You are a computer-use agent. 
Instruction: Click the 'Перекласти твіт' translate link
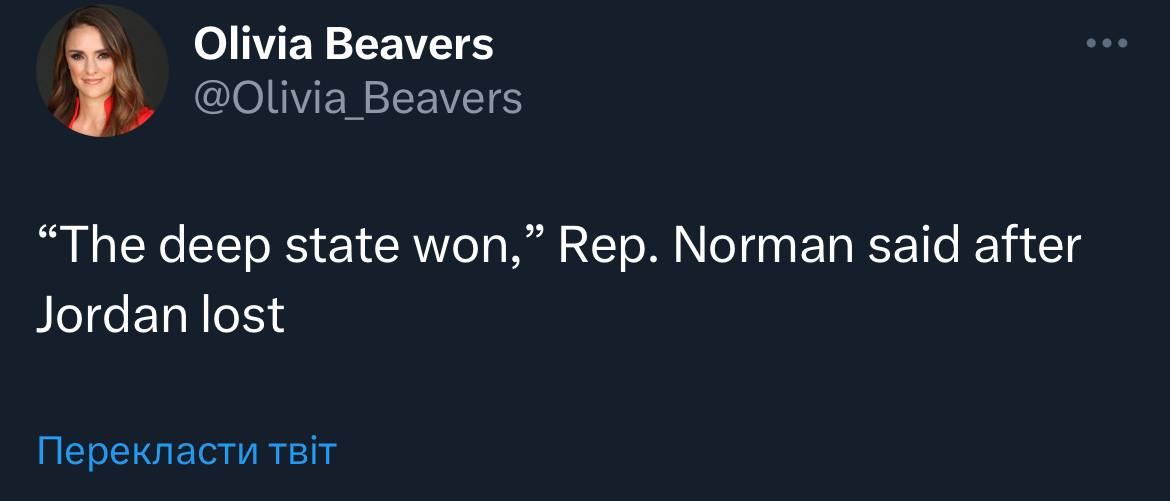pyautogui.click(x=187, y=451)
